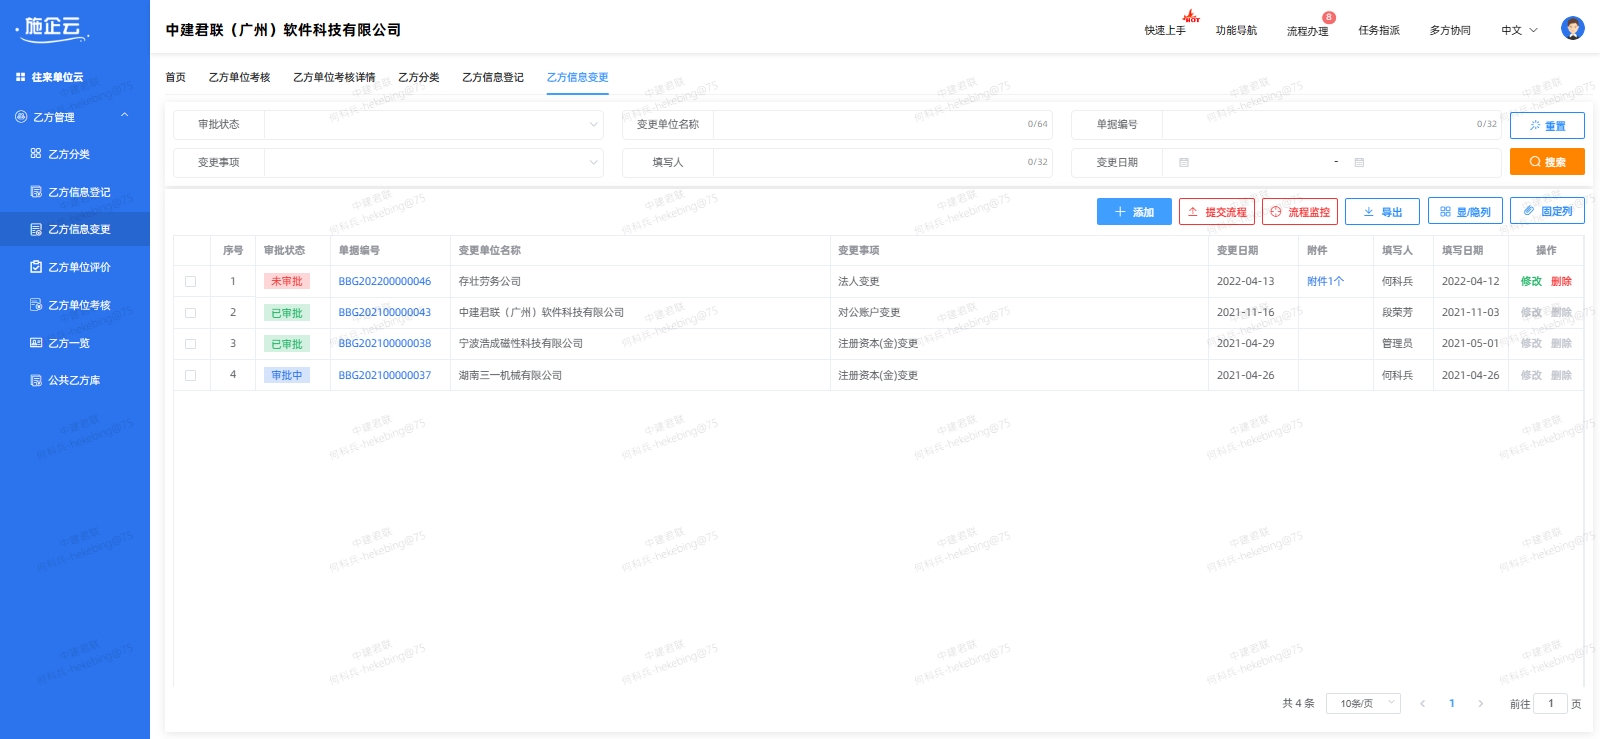Image resolution: width=1600 pixels, height=739 pixels.
Task: Open user avatar profile menu
Action: pos(1572,29)
